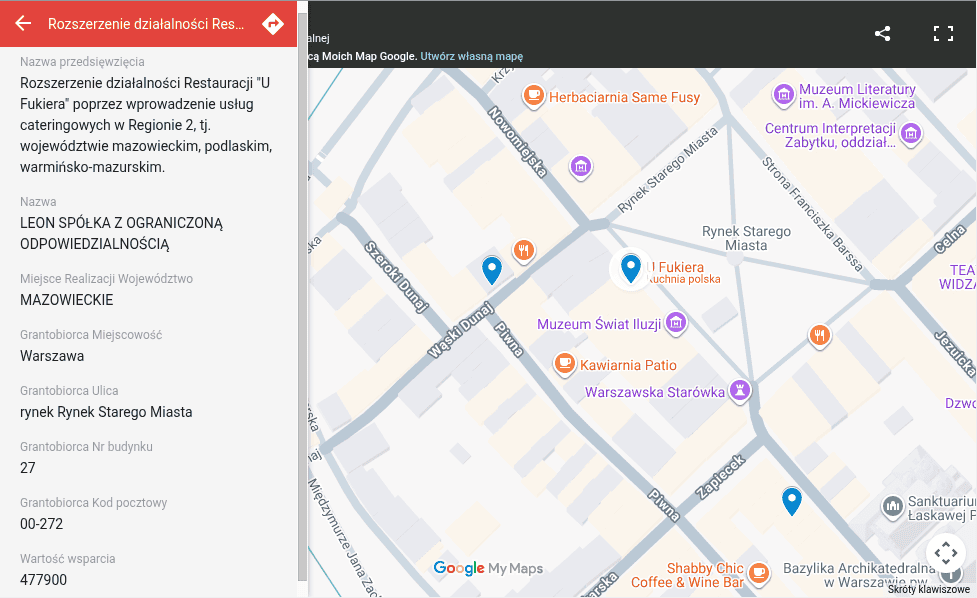
Task: Select the MAZOWIECKIE województwo value
Action: (x=67, y=300)
